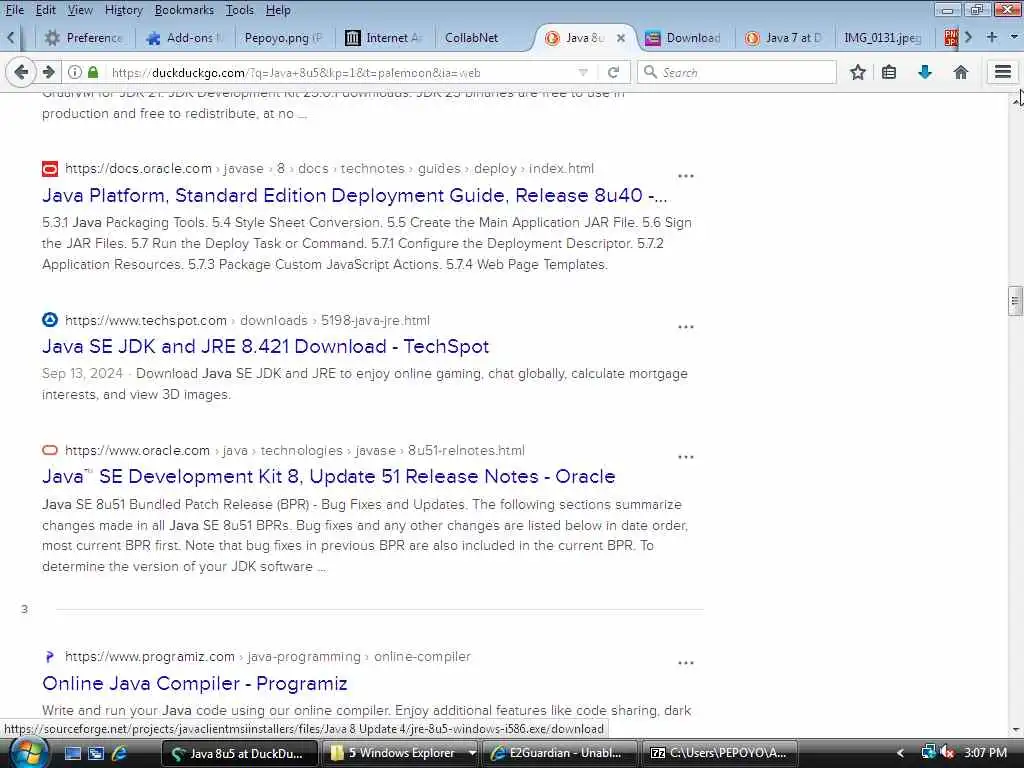Image resolution: width=1024 pixels, height=768 pixels.
Task: Open Java SE Development Kit 8 Update 51 link
Action: (x=328, y=476)
